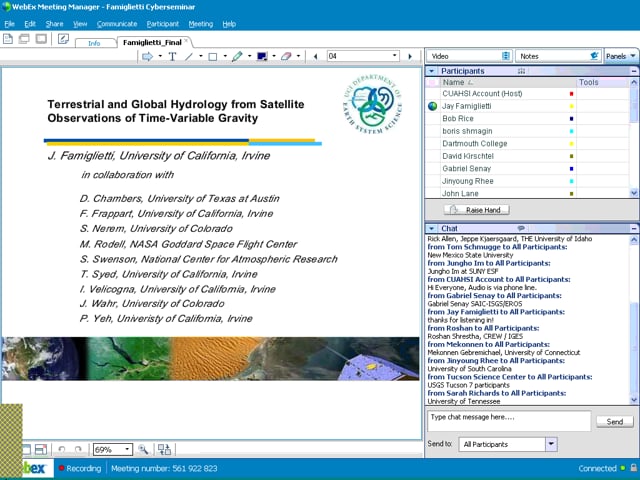Select the Pointer arrow annotation tool
640x480 pixels.
[147, 56]
